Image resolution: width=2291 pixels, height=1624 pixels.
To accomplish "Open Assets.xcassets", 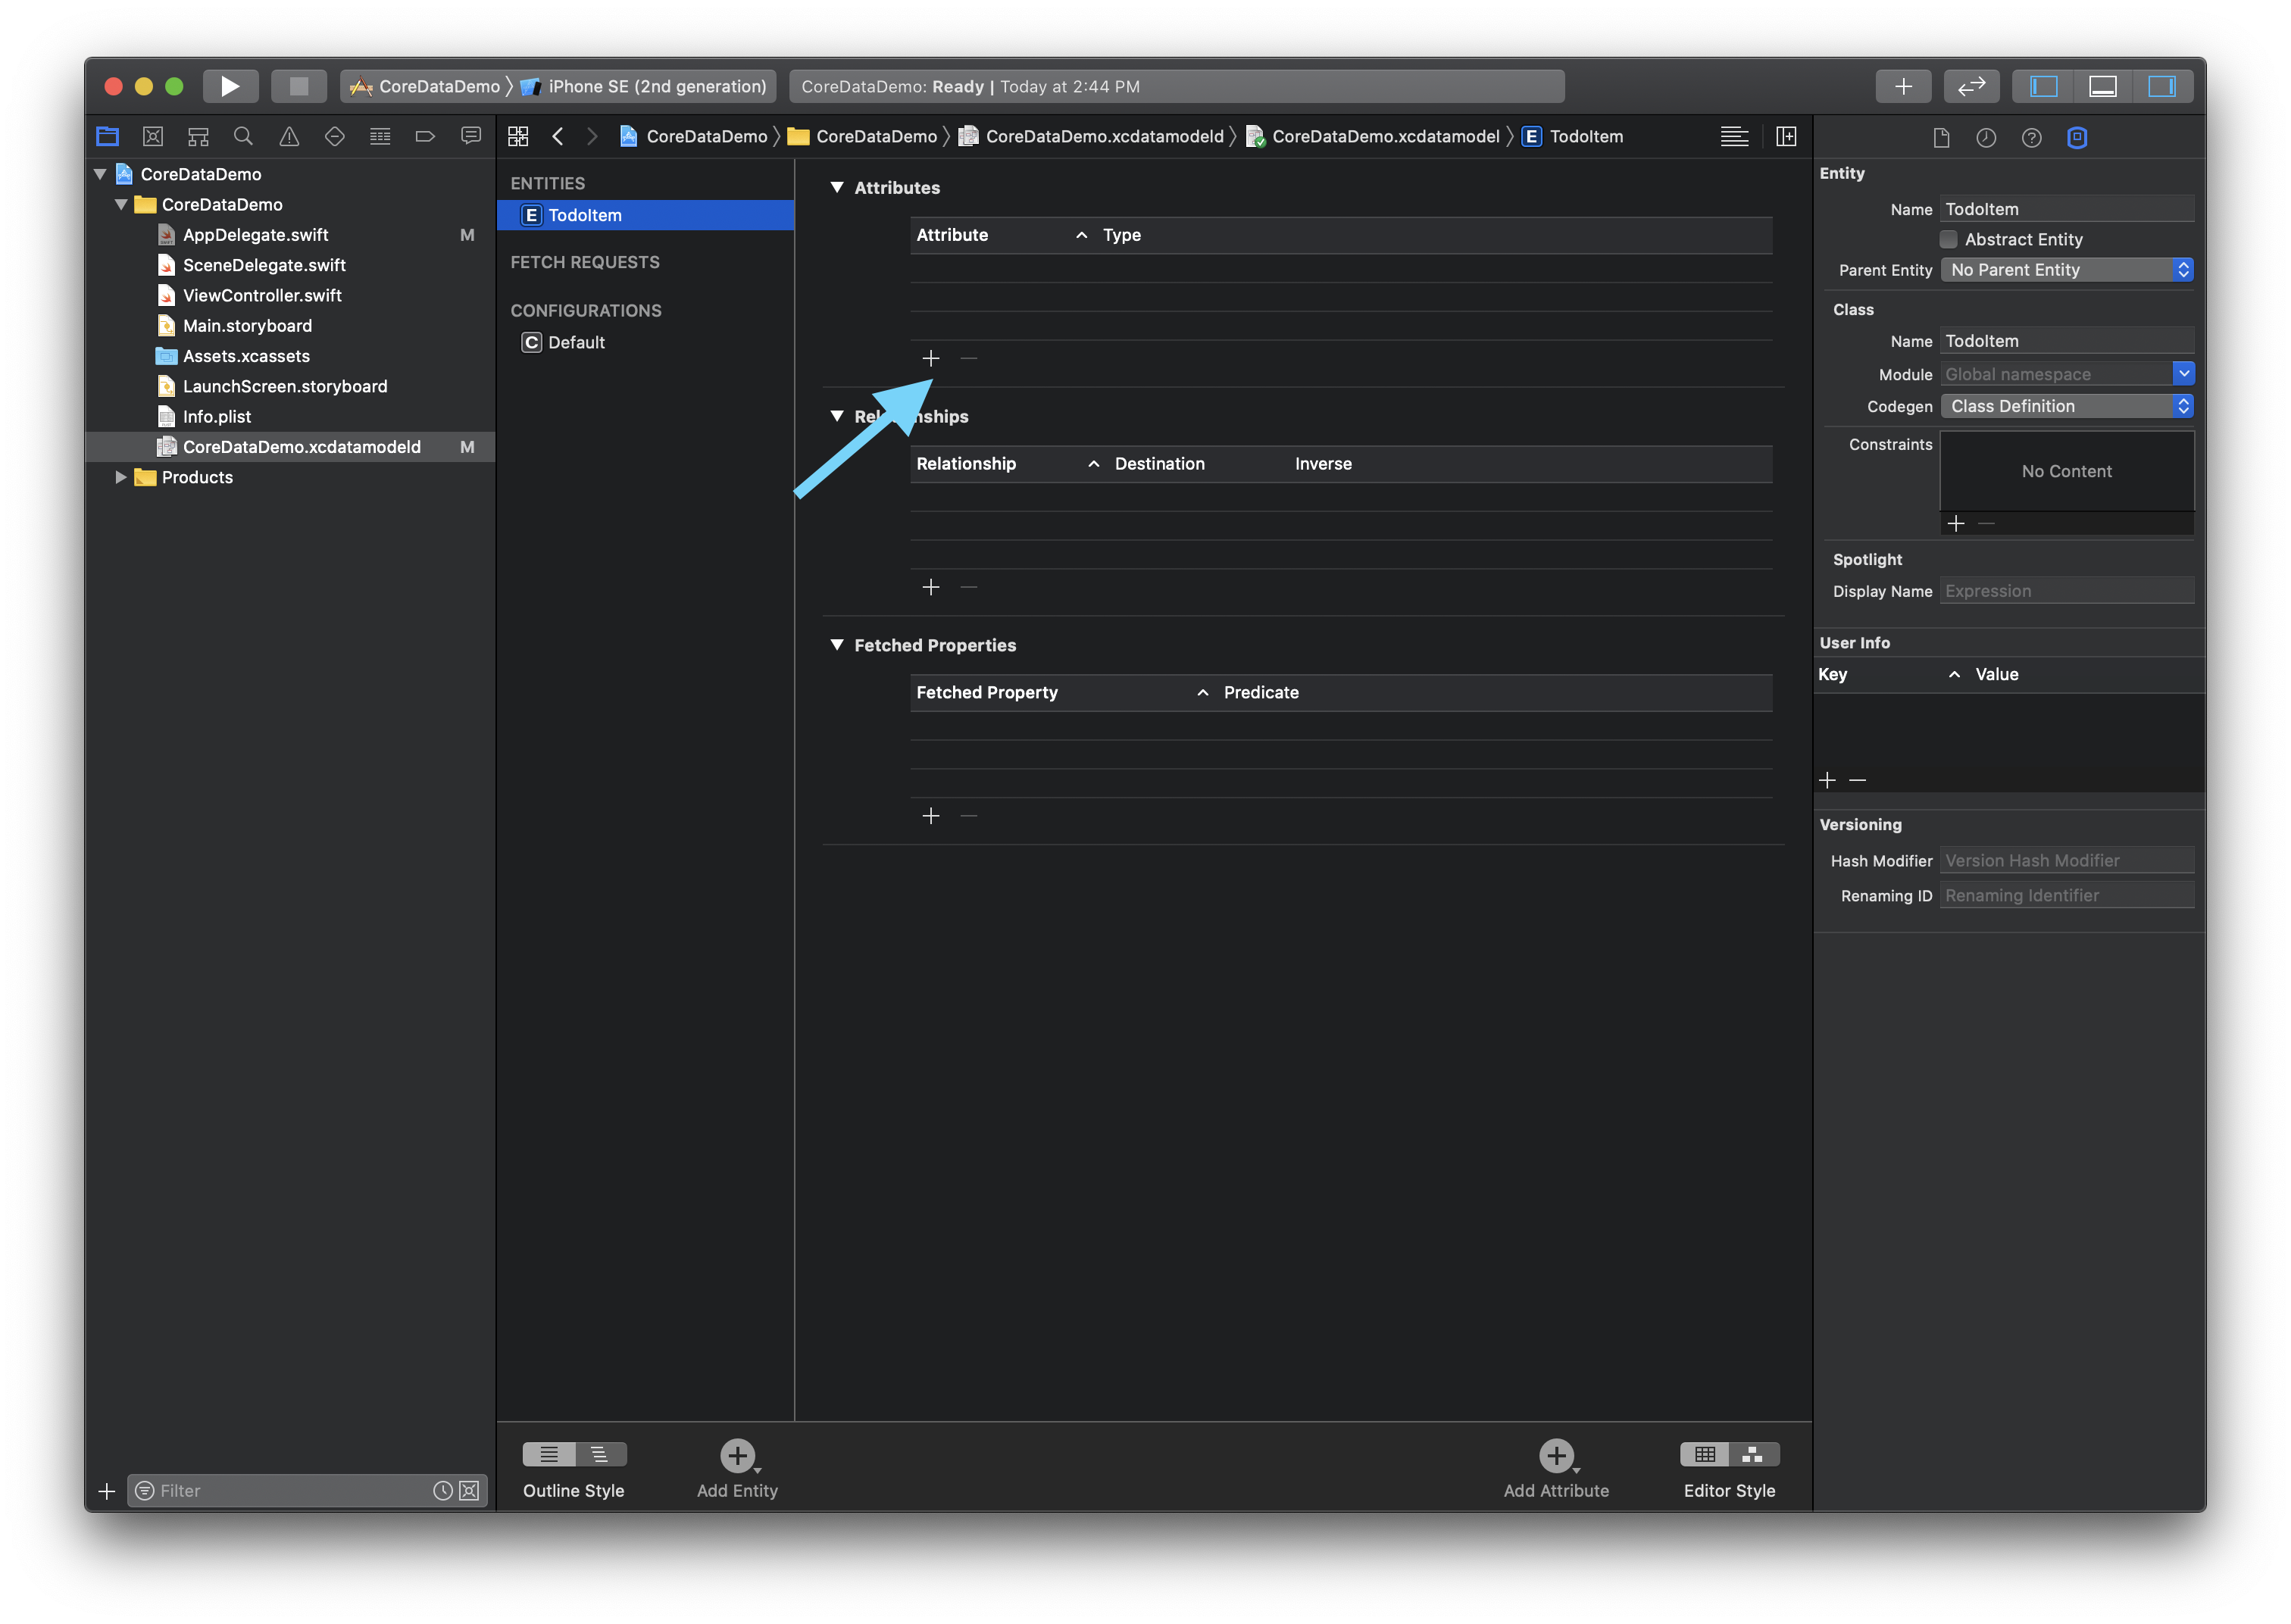I will (x=246, y=356).
